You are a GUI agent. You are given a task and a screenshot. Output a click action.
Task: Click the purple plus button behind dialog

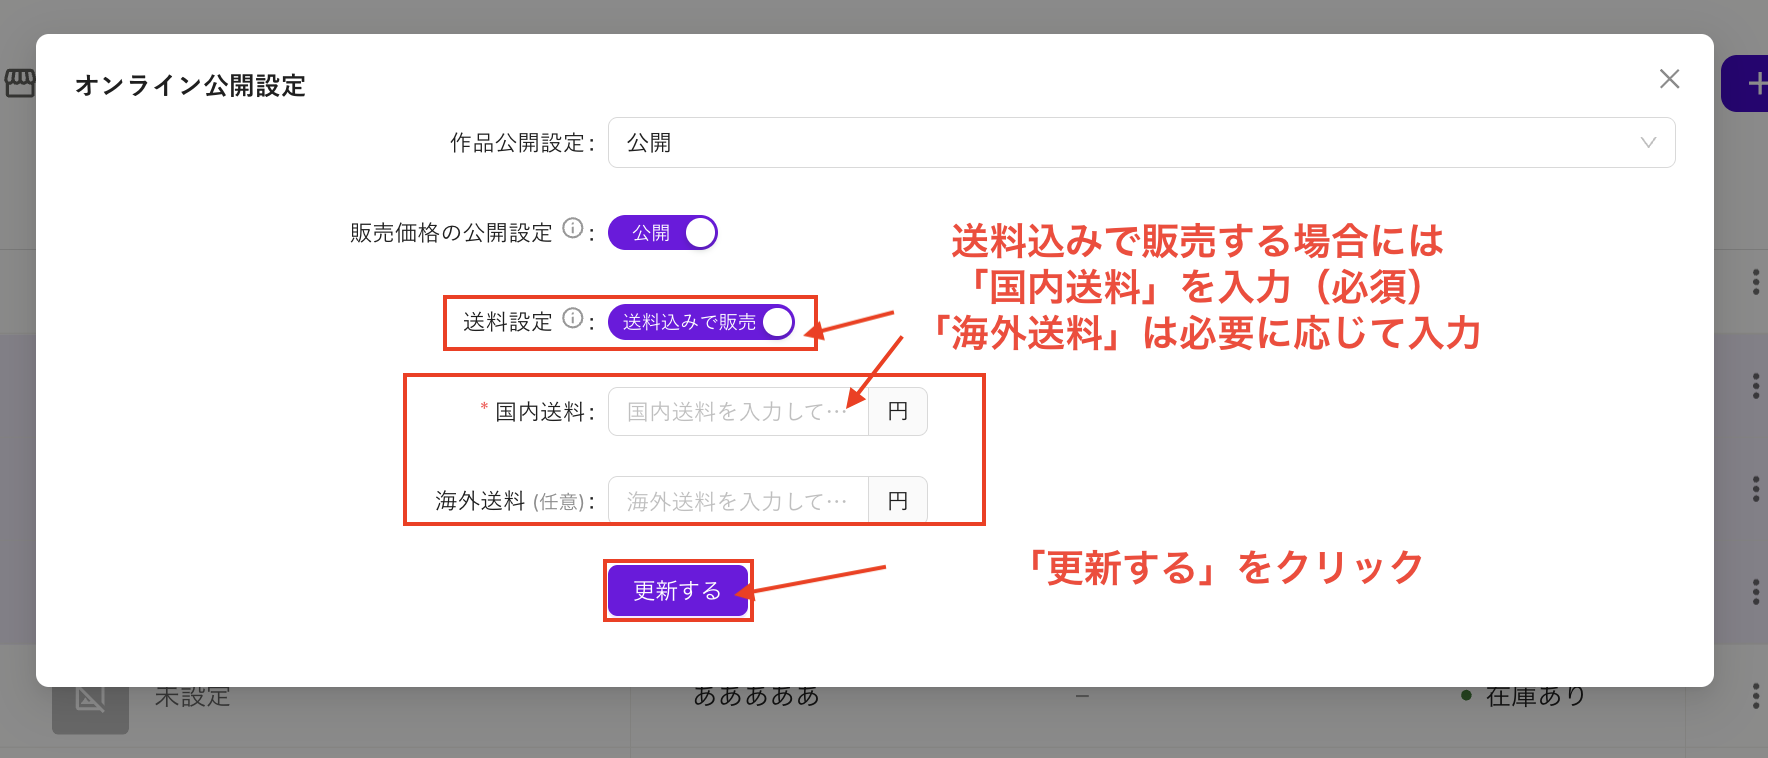click(1745, 84)
